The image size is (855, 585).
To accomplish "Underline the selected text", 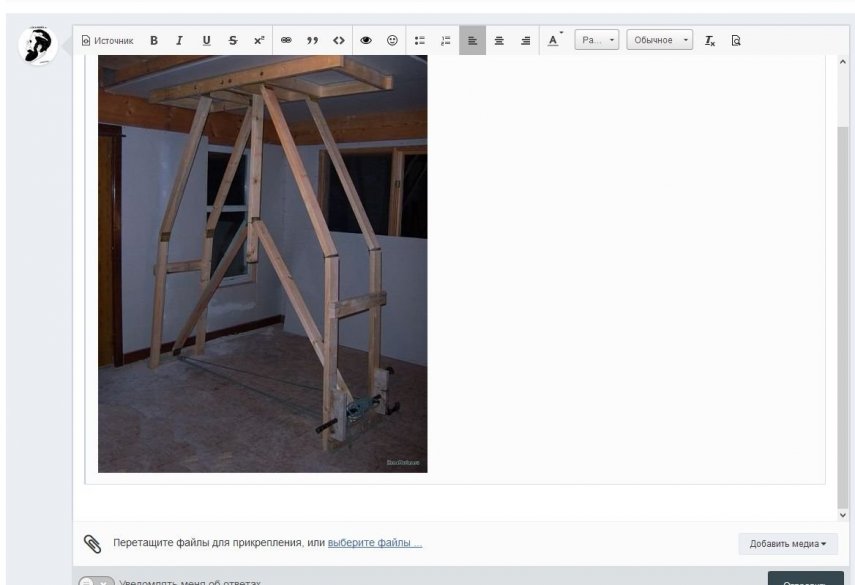I will 207,41.
